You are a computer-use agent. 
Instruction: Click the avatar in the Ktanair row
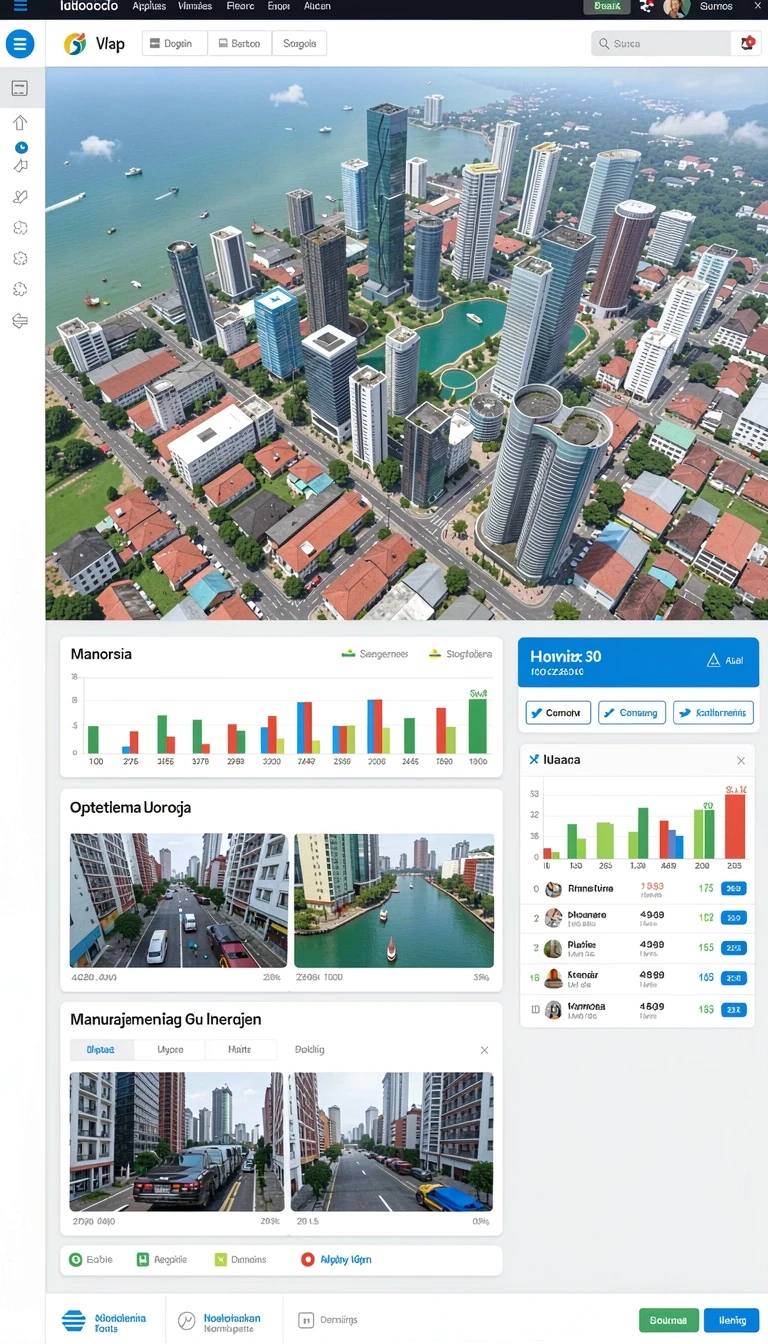click(x=553, y=978)
